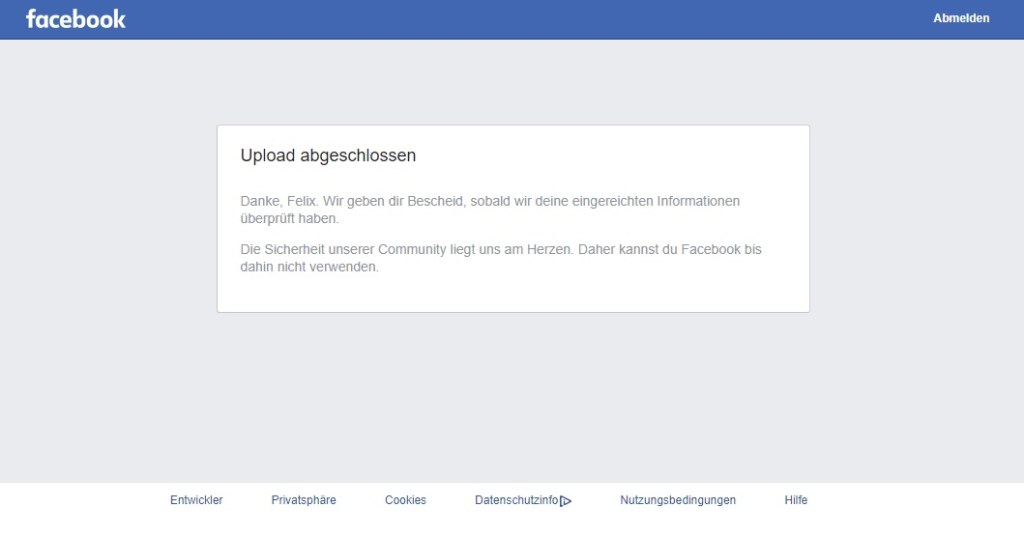Screen dimensions: 1024x536
Task: Open the Cookies footer link
Action: (x=405, y=500)
